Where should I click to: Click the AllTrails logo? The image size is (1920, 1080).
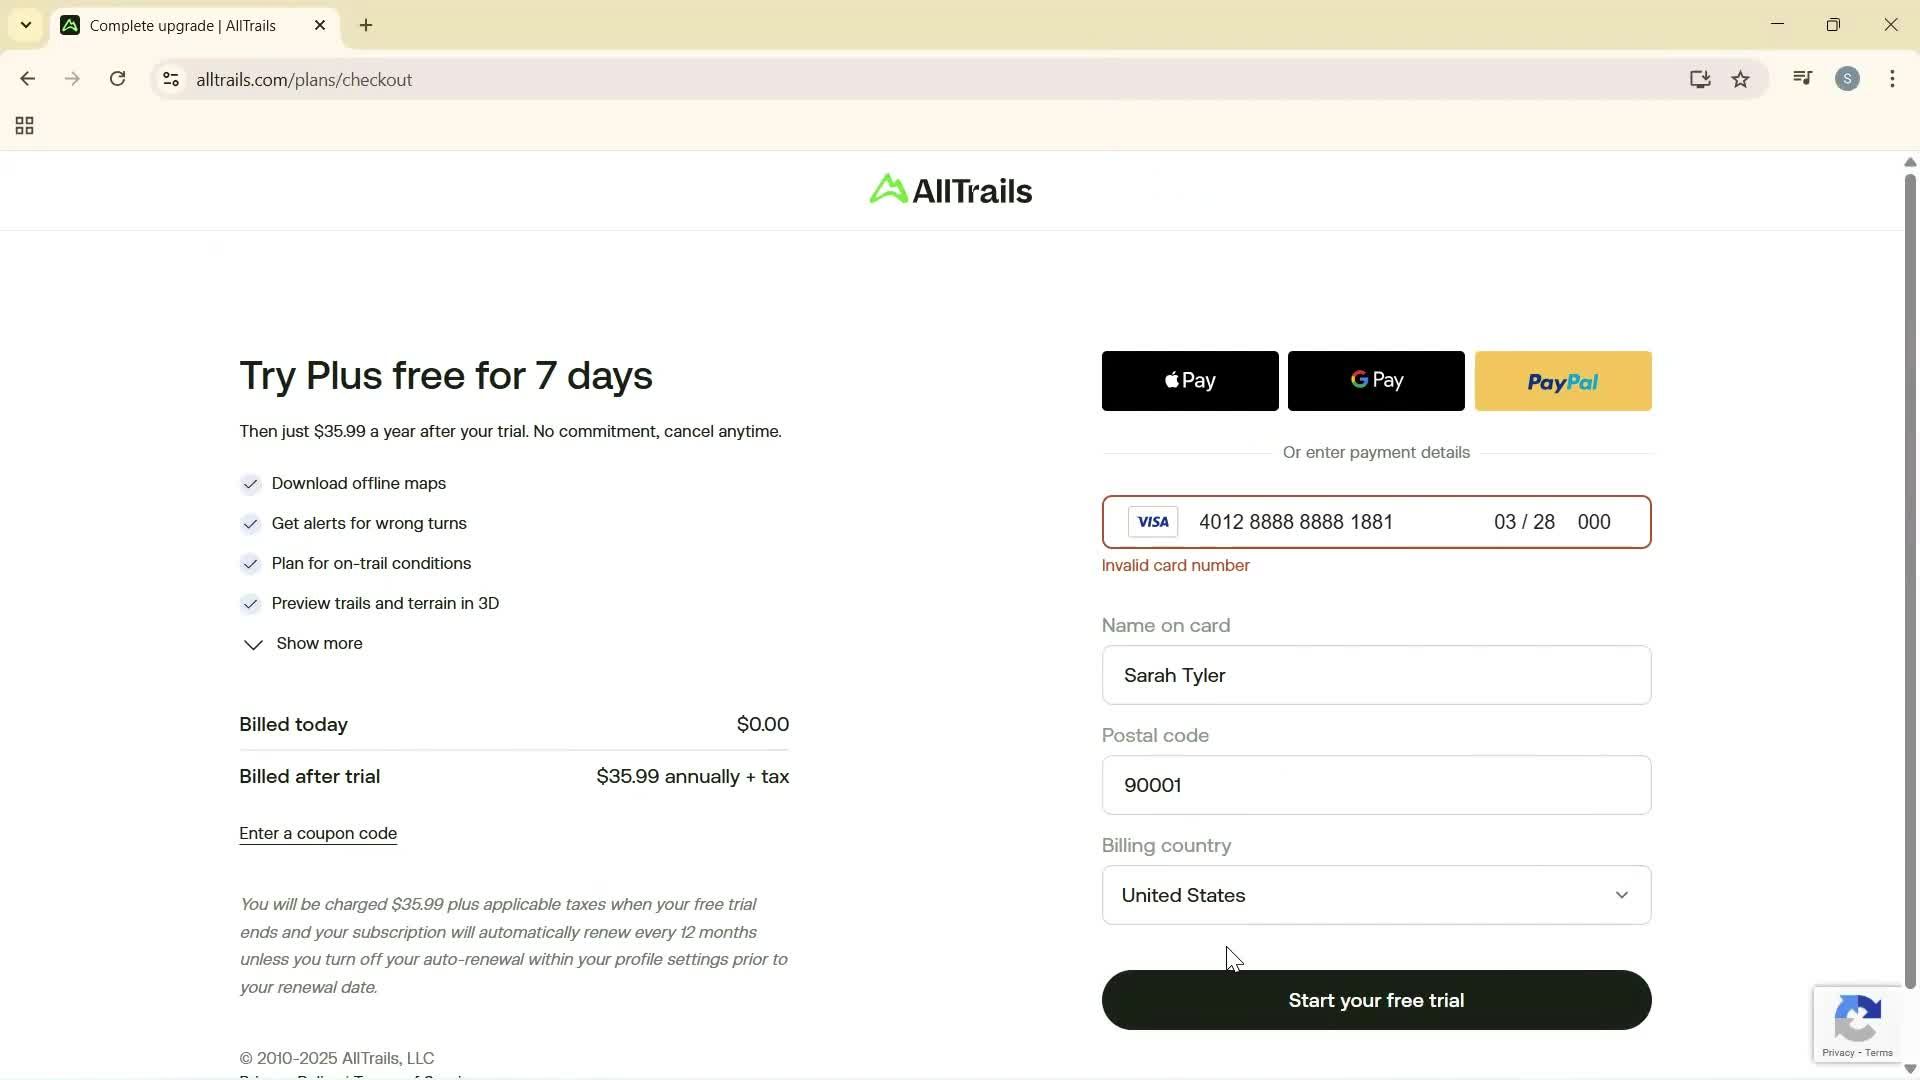948,190
